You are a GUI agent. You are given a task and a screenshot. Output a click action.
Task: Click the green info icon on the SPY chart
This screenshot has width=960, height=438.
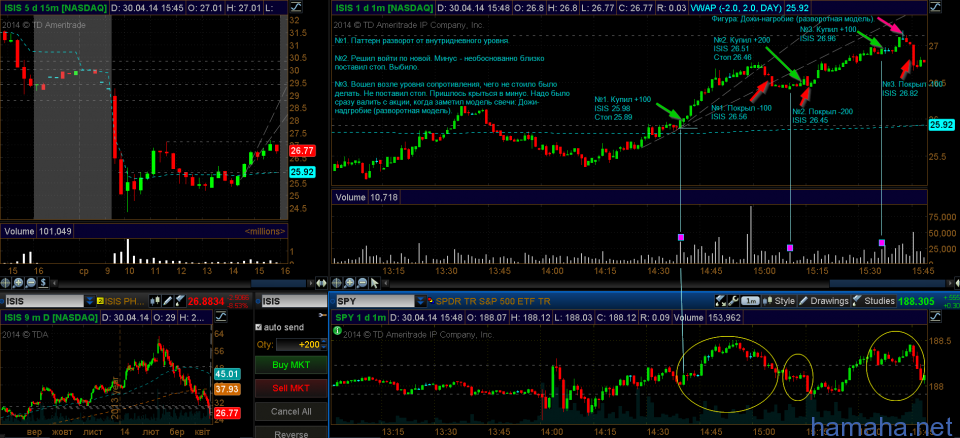coord(337,331)
